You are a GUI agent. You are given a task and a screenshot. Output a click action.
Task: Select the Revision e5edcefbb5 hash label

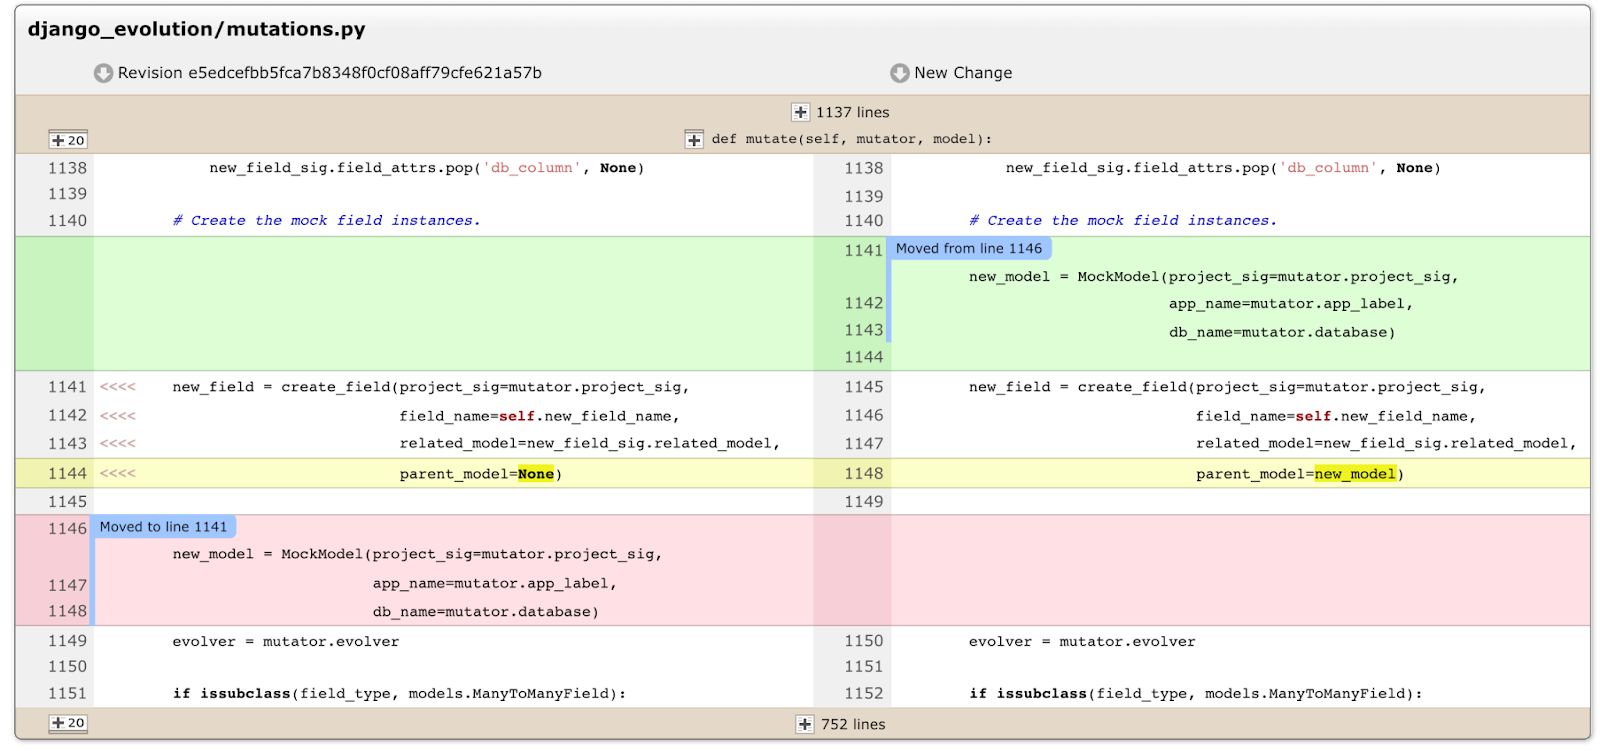(330, 73)
